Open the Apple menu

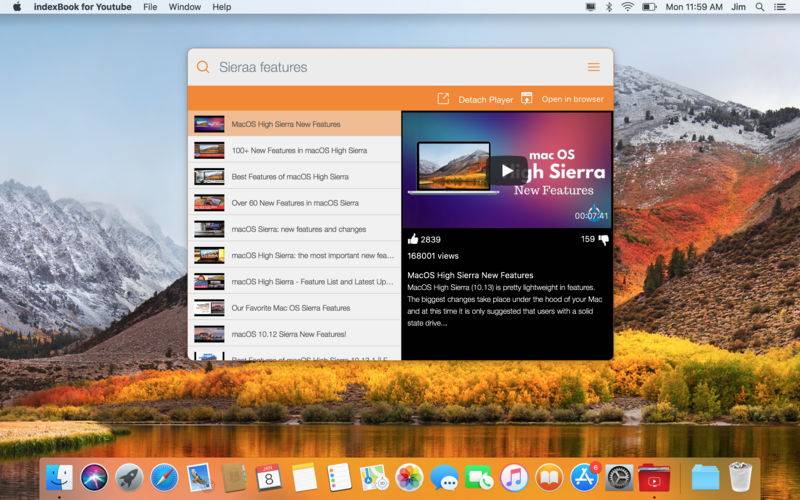17,7
